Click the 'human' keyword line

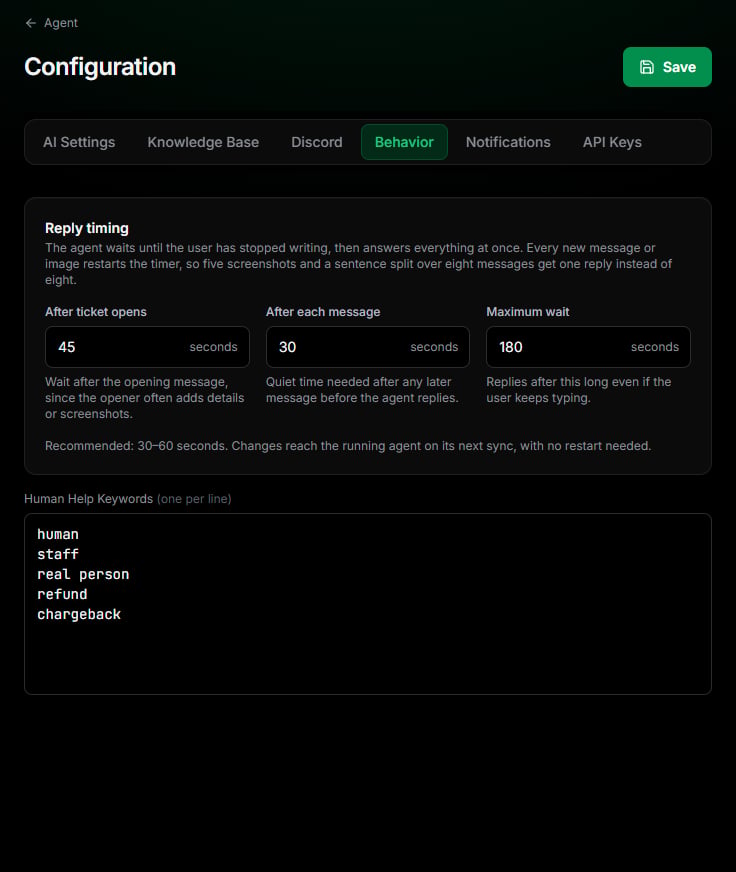(58, 534)
